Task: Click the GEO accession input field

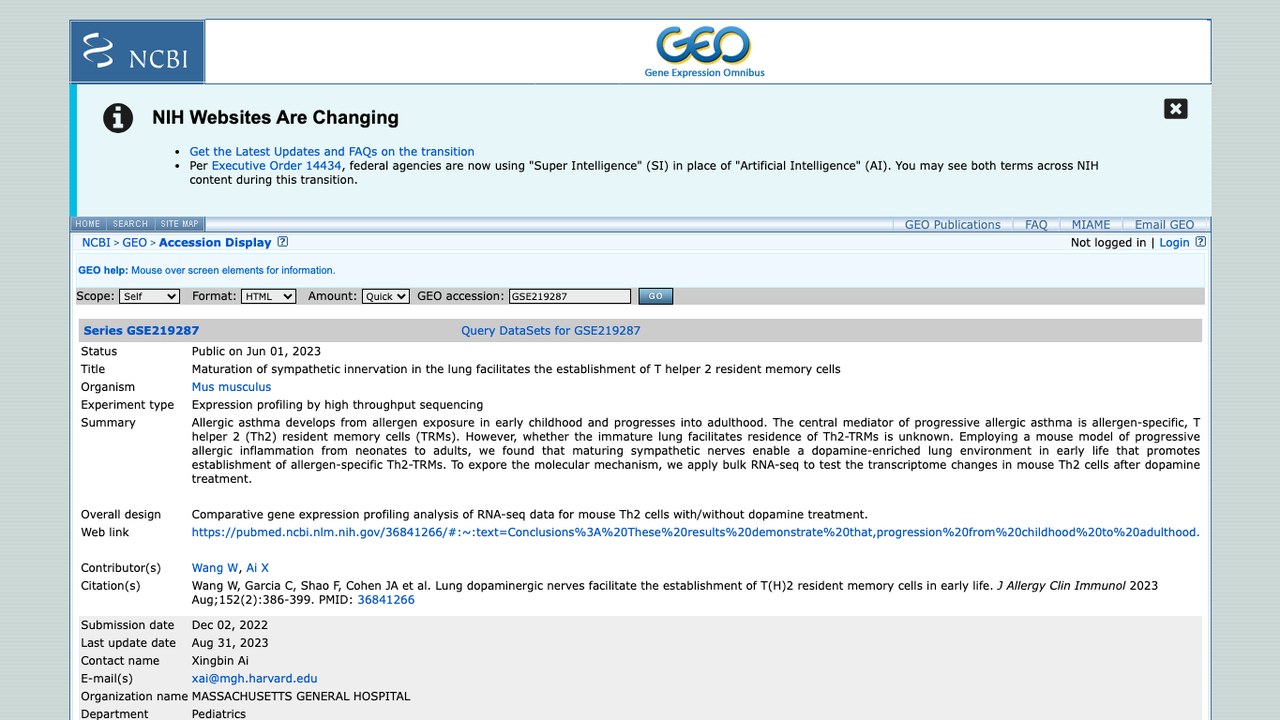Action: tap(570, 296)
